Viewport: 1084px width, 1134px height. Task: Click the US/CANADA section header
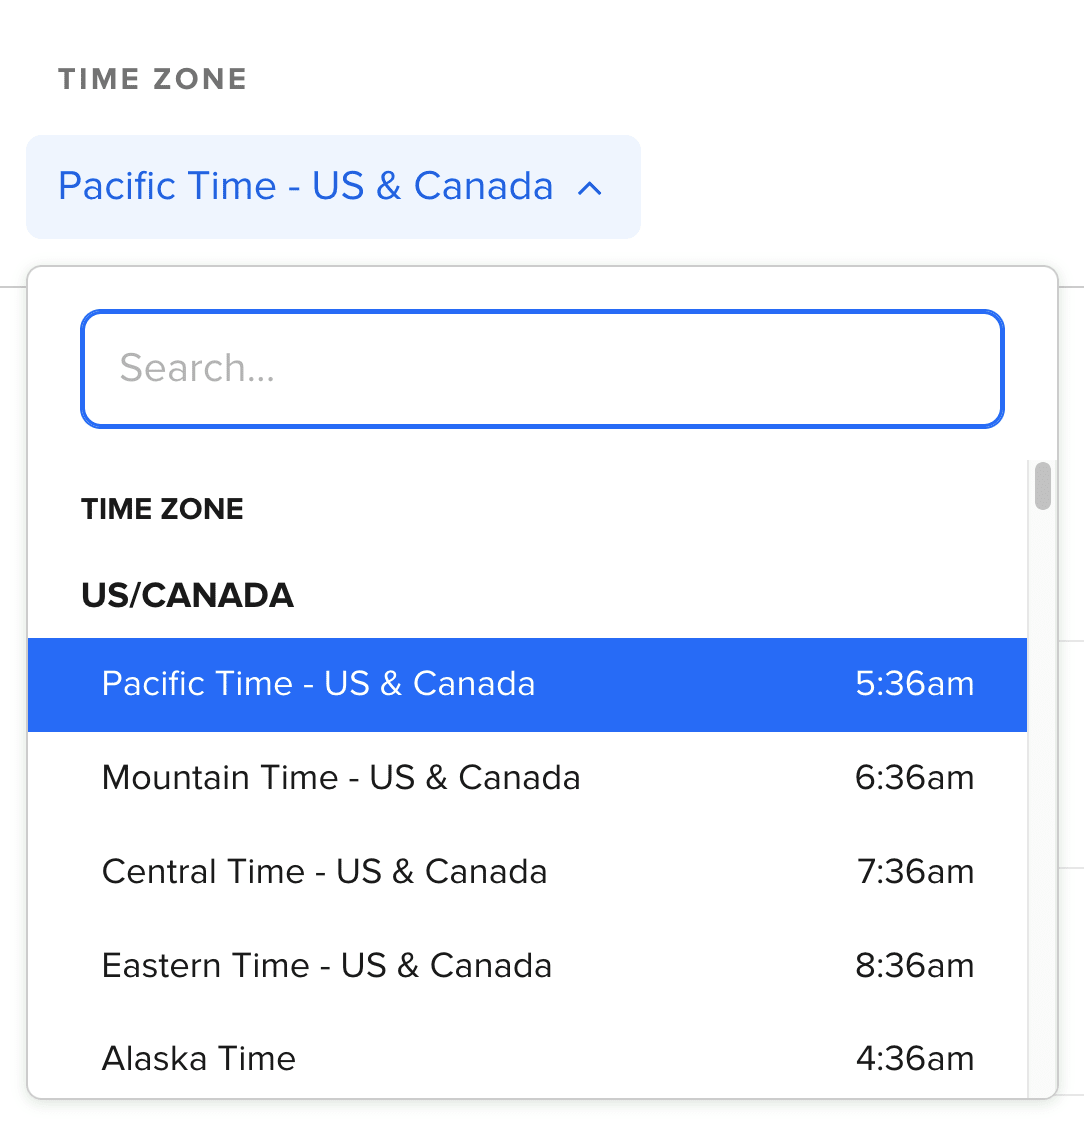pos(187,595)
